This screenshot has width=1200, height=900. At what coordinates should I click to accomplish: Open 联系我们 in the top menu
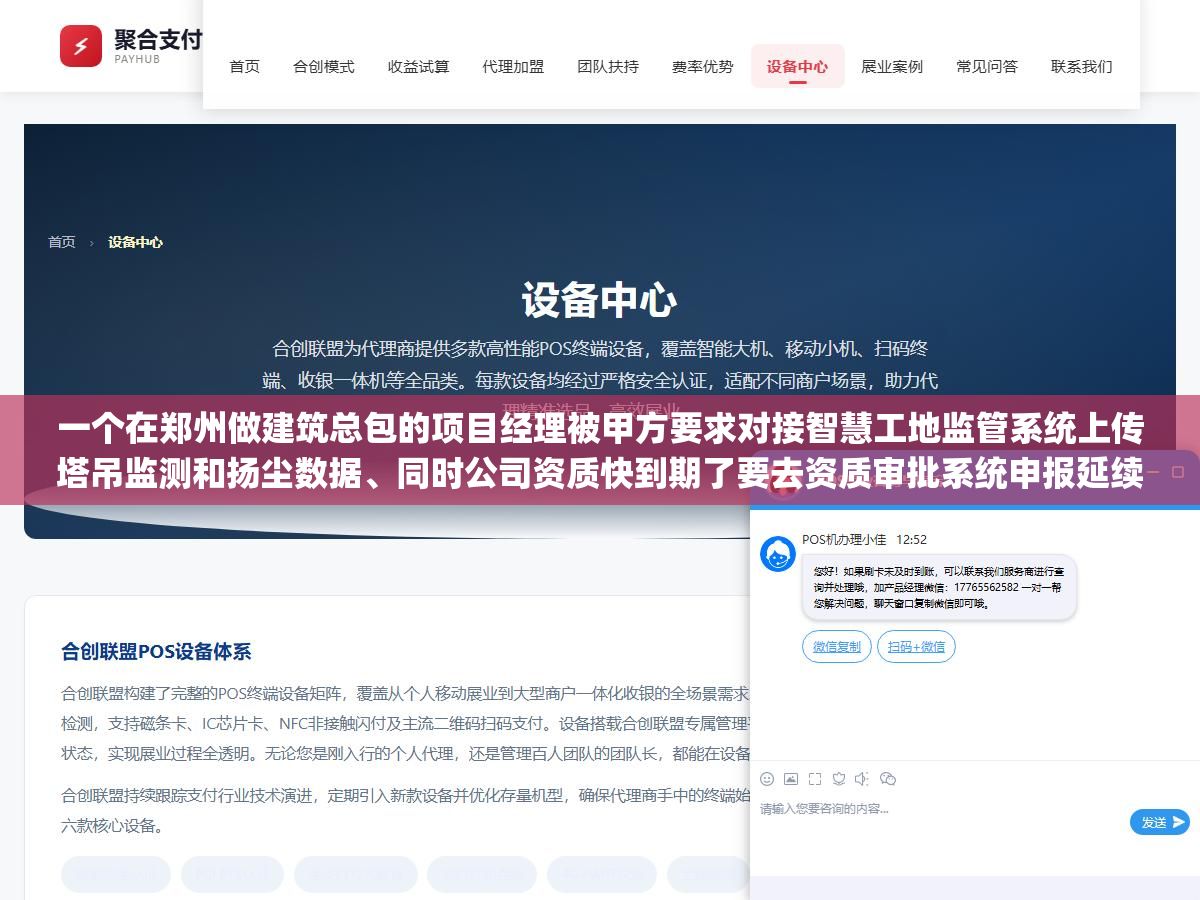tap(1082, 67)
